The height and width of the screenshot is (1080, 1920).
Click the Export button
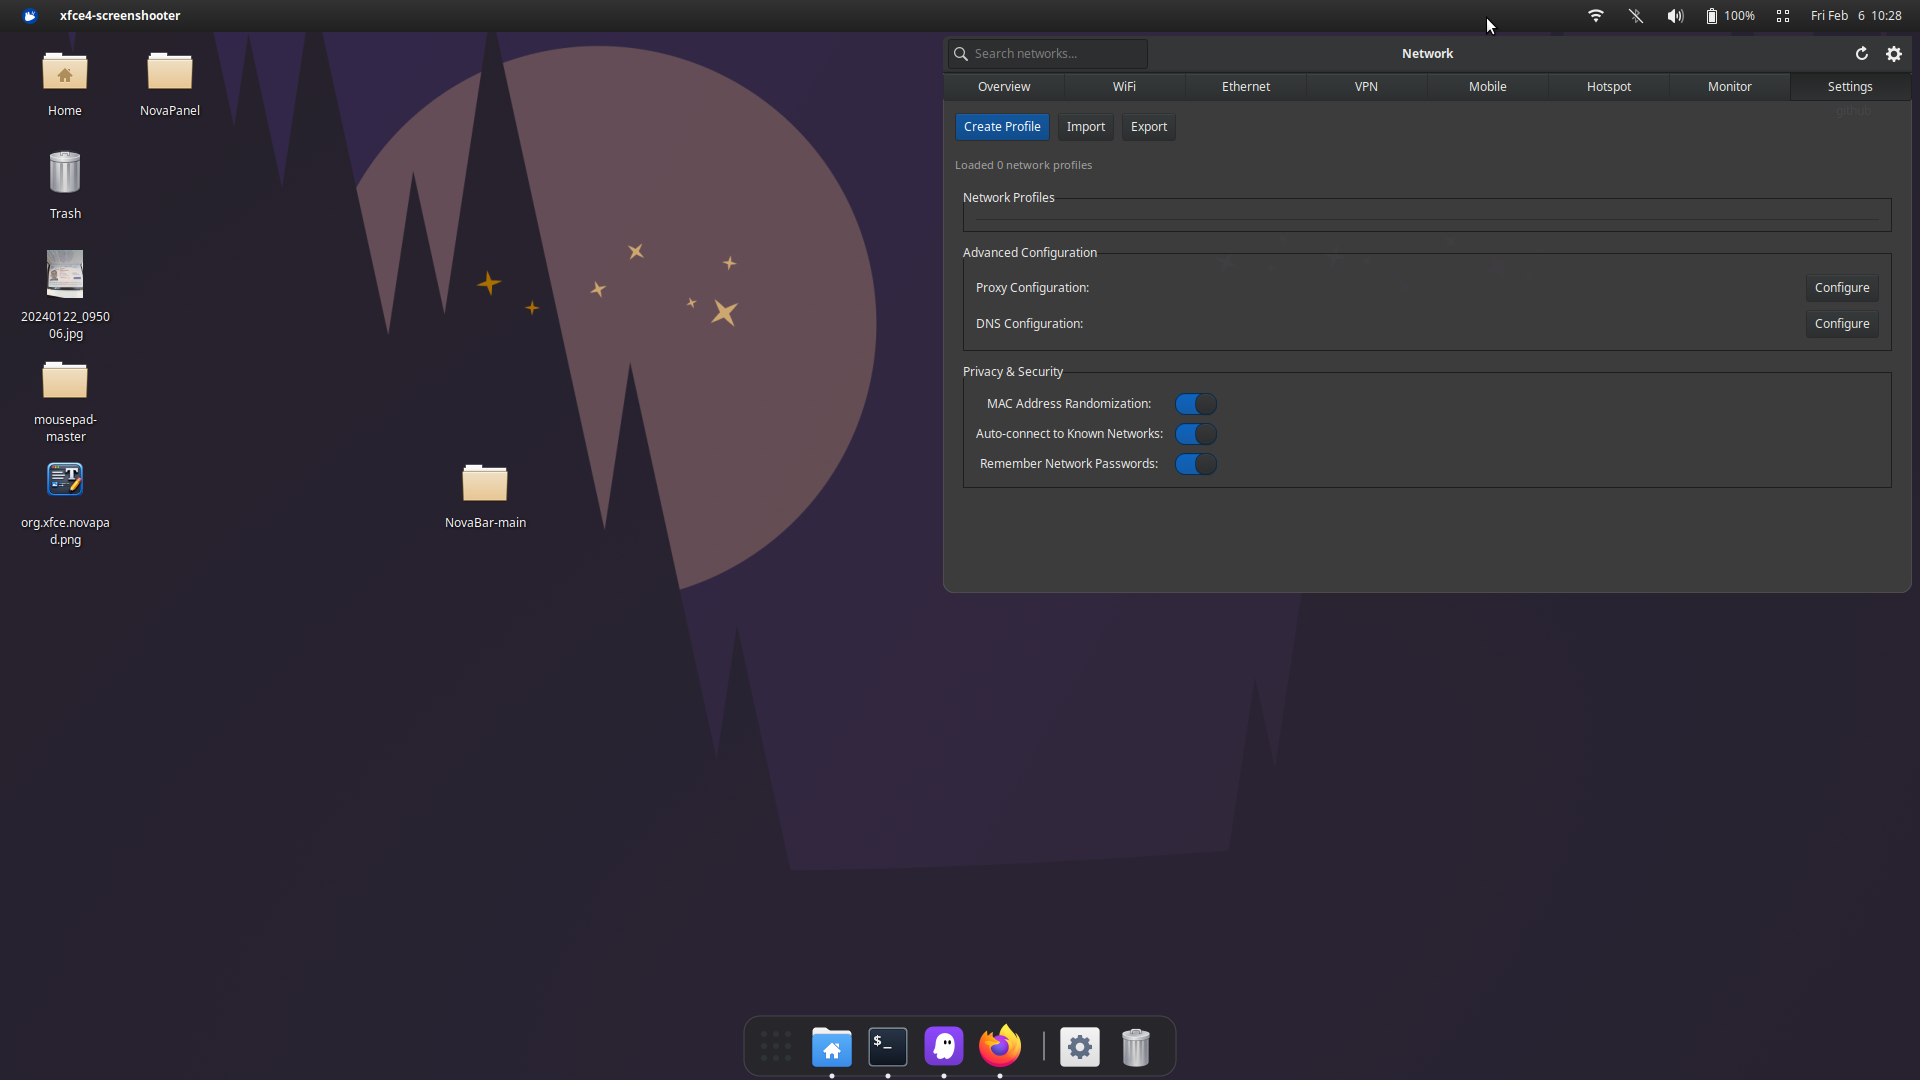(1149, 127)
